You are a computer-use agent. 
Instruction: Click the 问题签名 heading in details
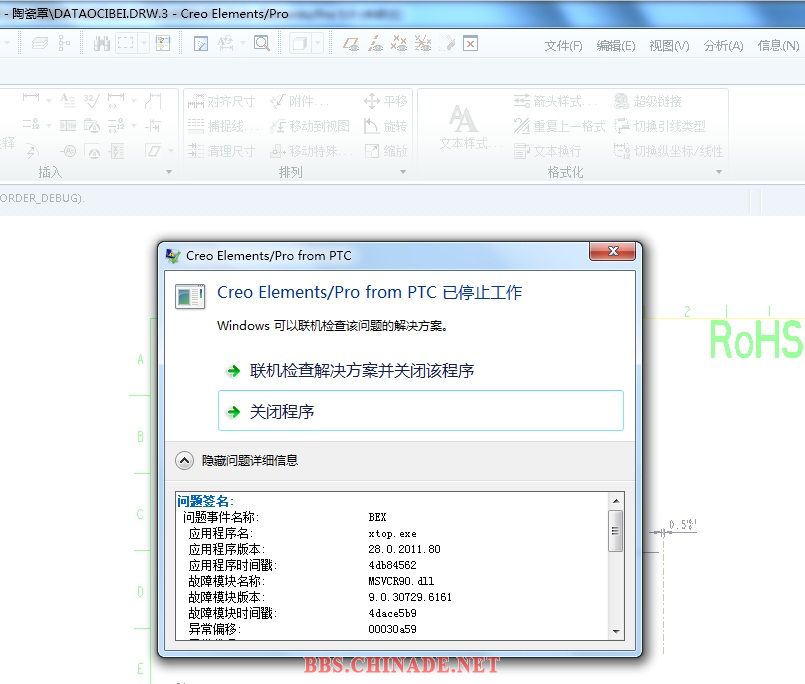(205, 501)
